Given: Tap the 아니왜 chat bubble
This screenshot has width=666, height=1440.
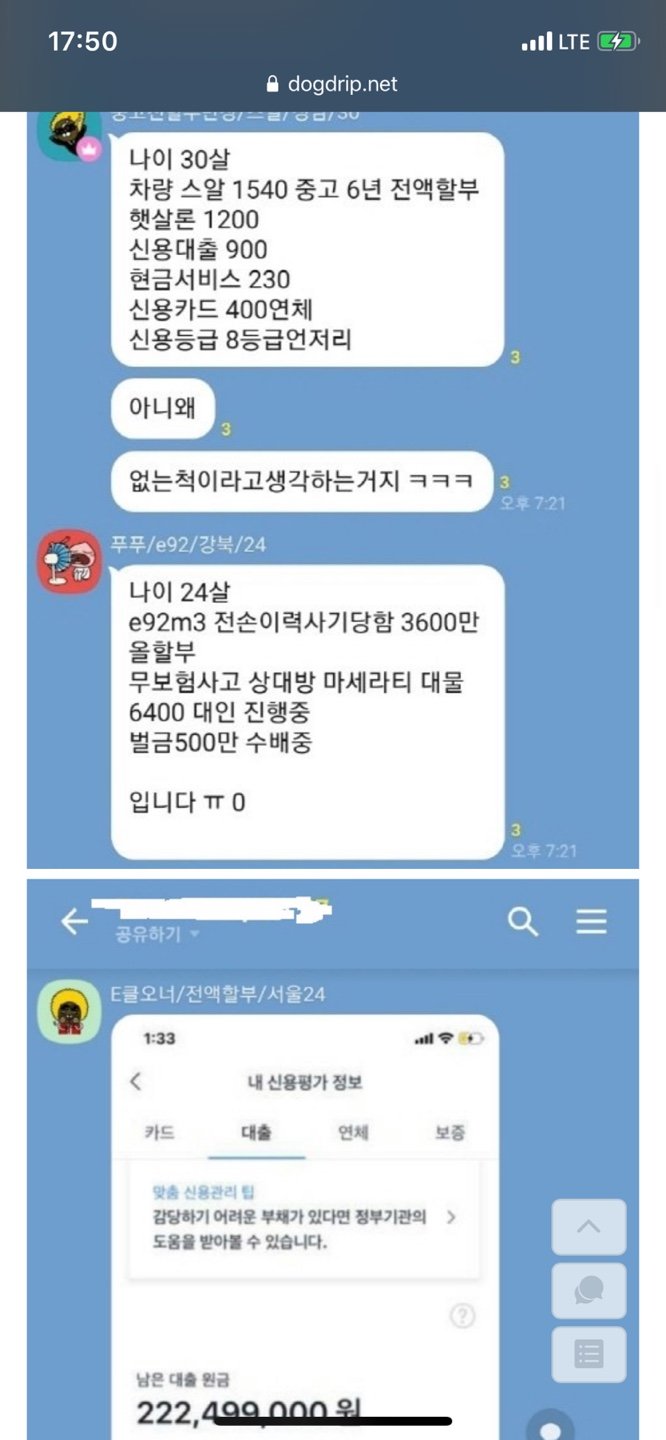Looking at the screenshot, I should coord(163,408).
